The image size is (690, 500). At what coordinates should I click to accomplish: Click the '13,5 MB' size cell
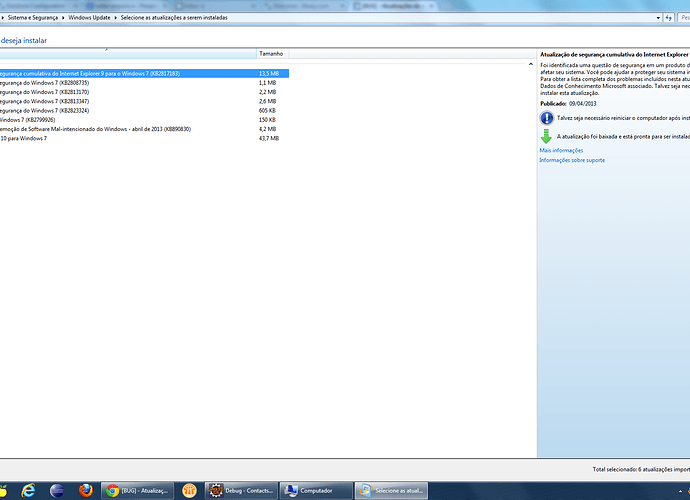click(x=269, y=74)
